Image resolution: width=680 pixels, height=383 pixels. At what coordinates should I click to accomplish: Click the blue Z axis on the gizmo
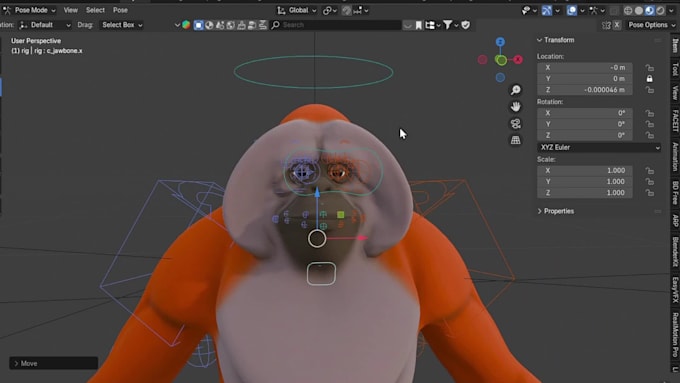point(500,42)
